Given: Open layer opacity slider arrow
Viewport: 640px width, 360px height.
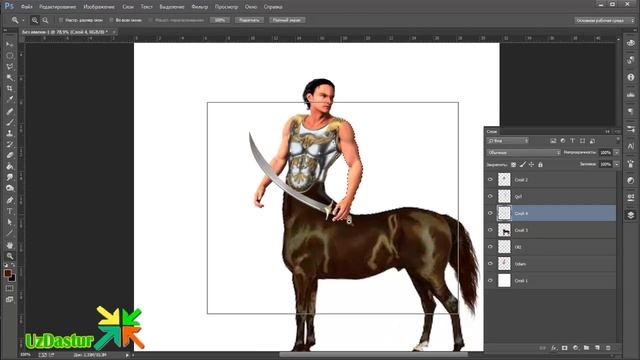Looking at the screenshot, I should point(616,153).
